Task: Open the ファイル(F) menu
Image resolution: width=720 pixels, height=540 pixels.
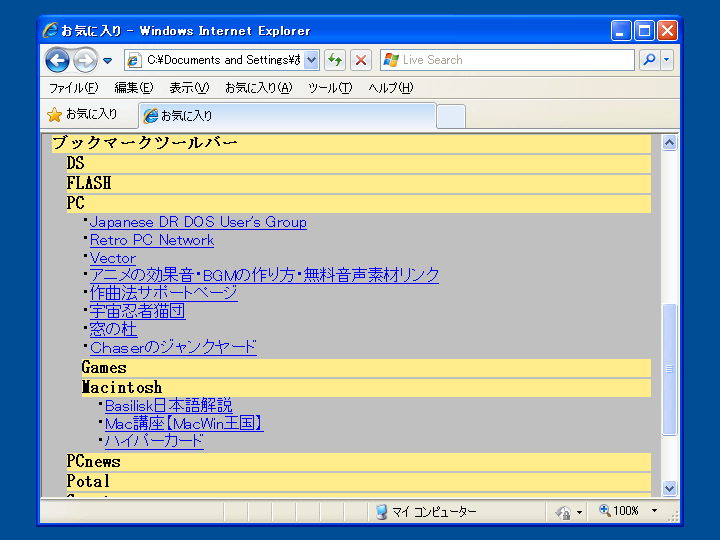Action: click(73, 88)
